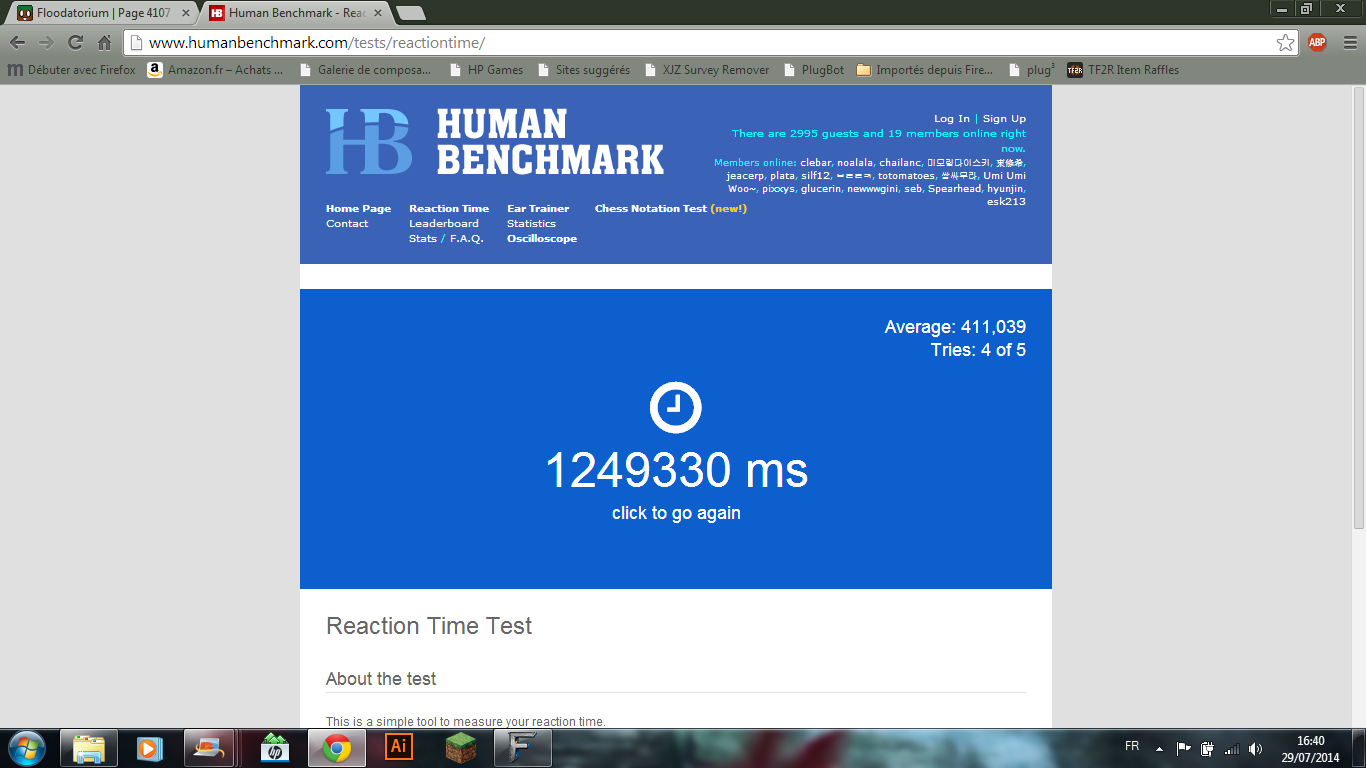Close the Human Benchmark tab

378,13
